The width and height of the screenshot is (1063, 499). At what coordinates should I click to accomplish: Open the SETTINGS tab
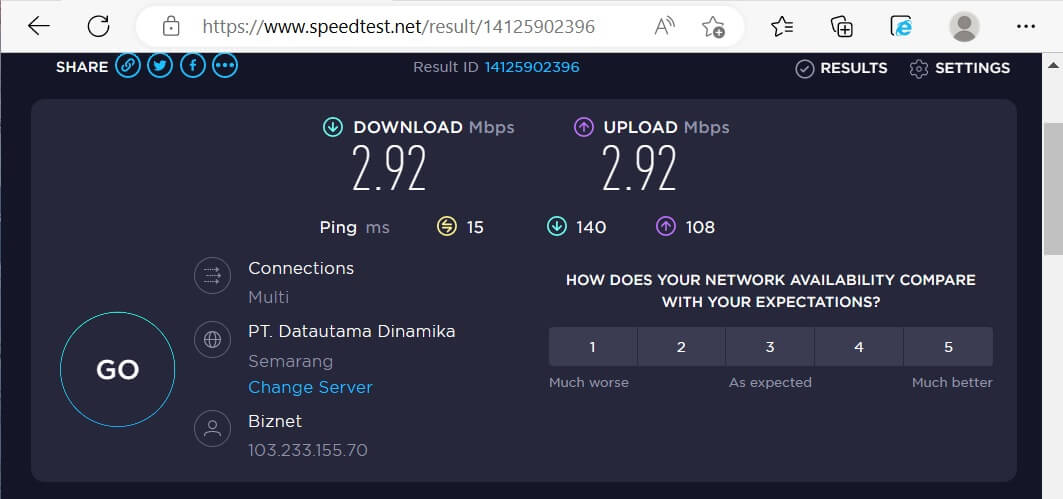coord(959,68)
